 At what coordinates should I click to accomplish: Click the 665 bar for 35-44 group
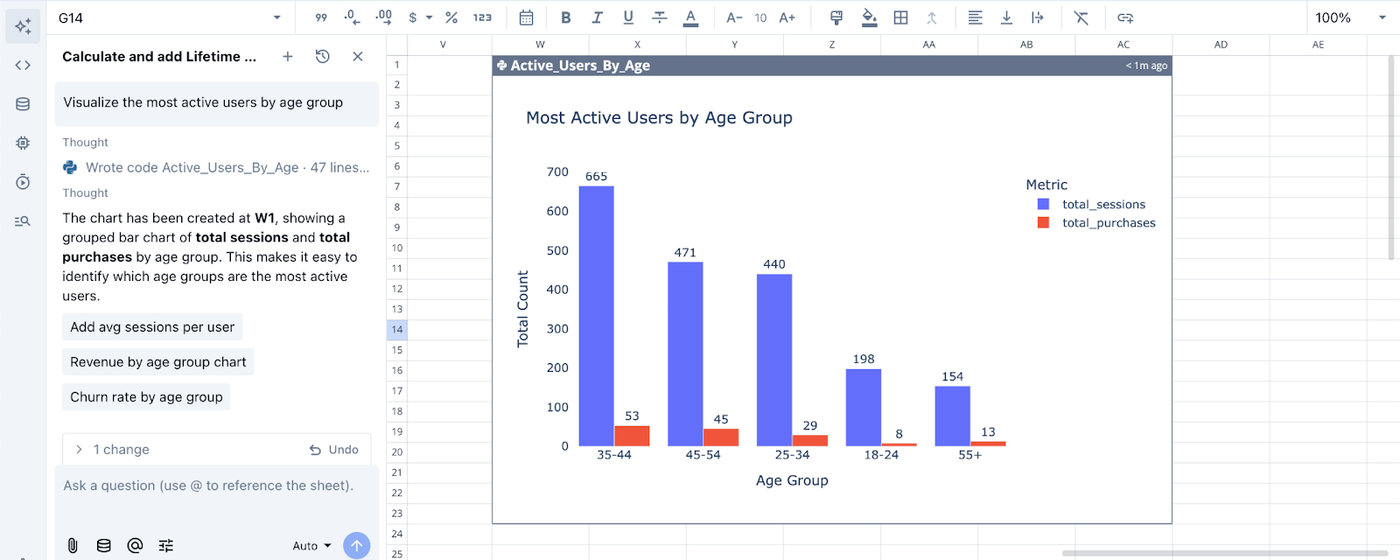pos(596,316)
